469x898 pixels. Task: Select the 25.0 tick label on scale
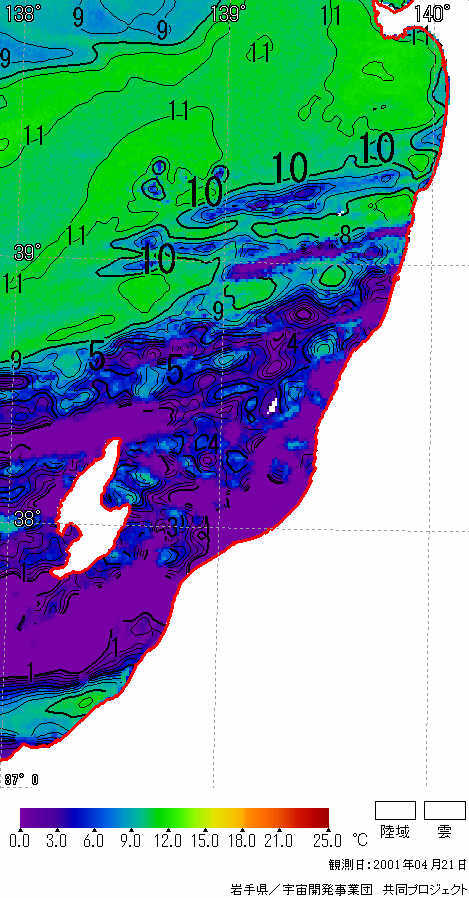[x=329, y=841]
